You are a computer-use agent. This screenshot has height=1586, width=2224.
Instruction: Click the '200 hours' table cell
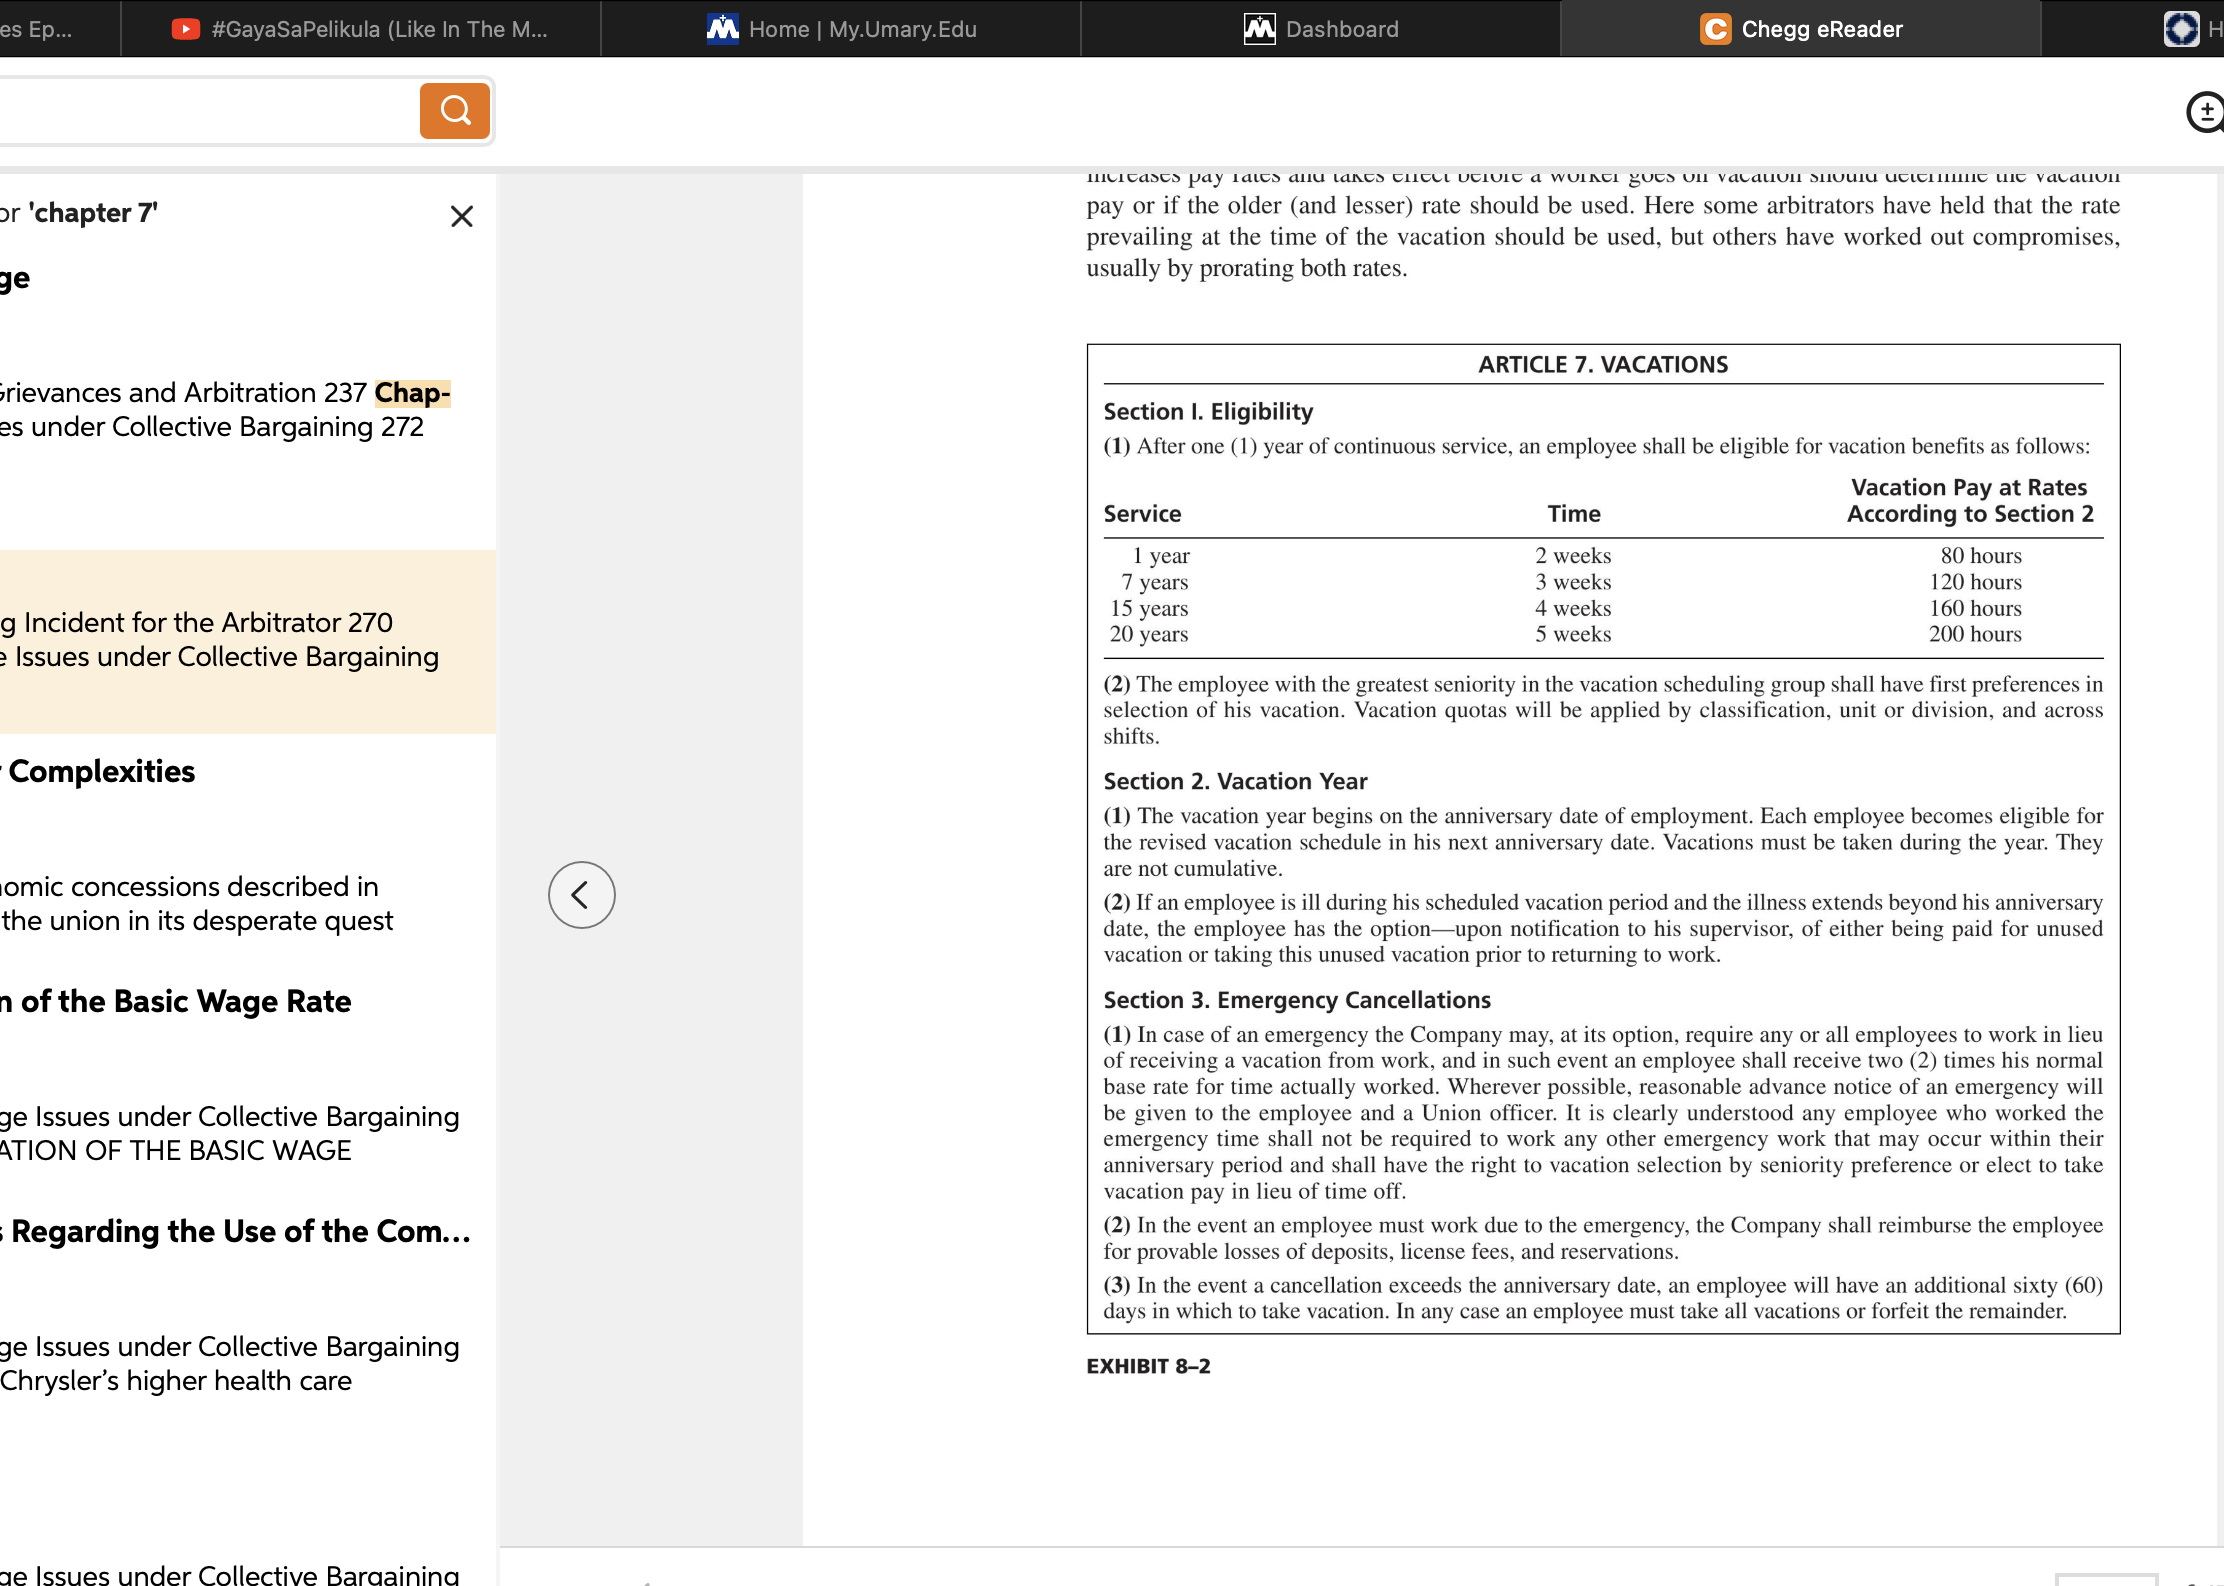(x=1975, y=634)
